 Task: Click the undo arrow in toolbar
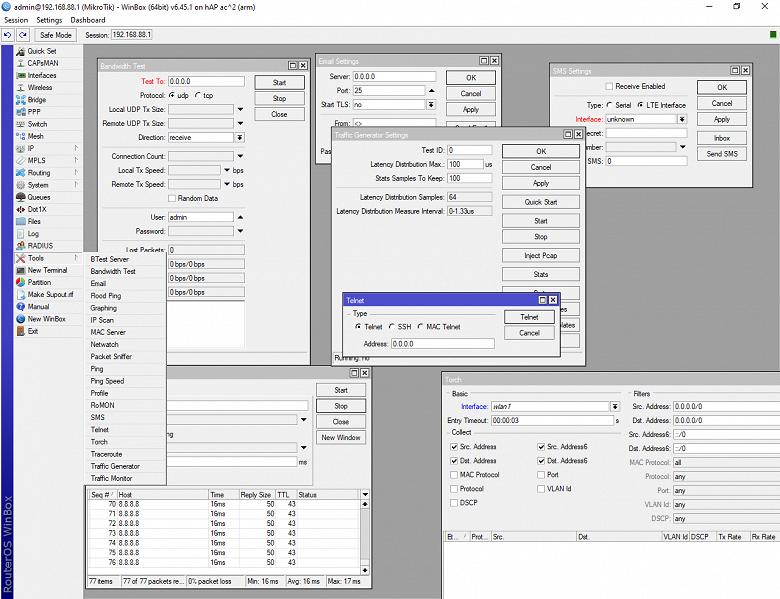[8, 35]
